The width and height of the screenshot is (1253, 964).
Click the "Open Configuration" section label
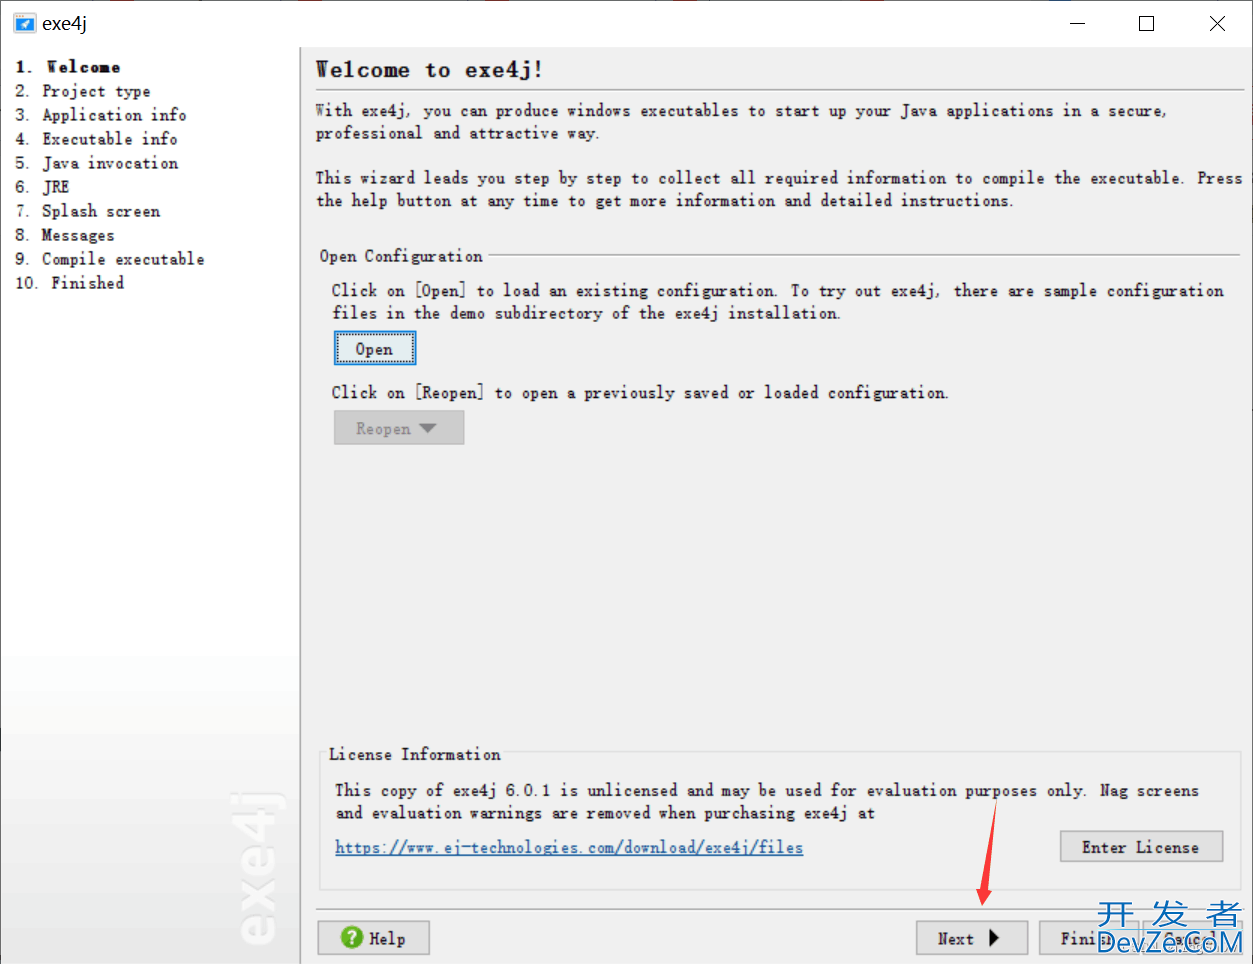click(x=401, y=256)
